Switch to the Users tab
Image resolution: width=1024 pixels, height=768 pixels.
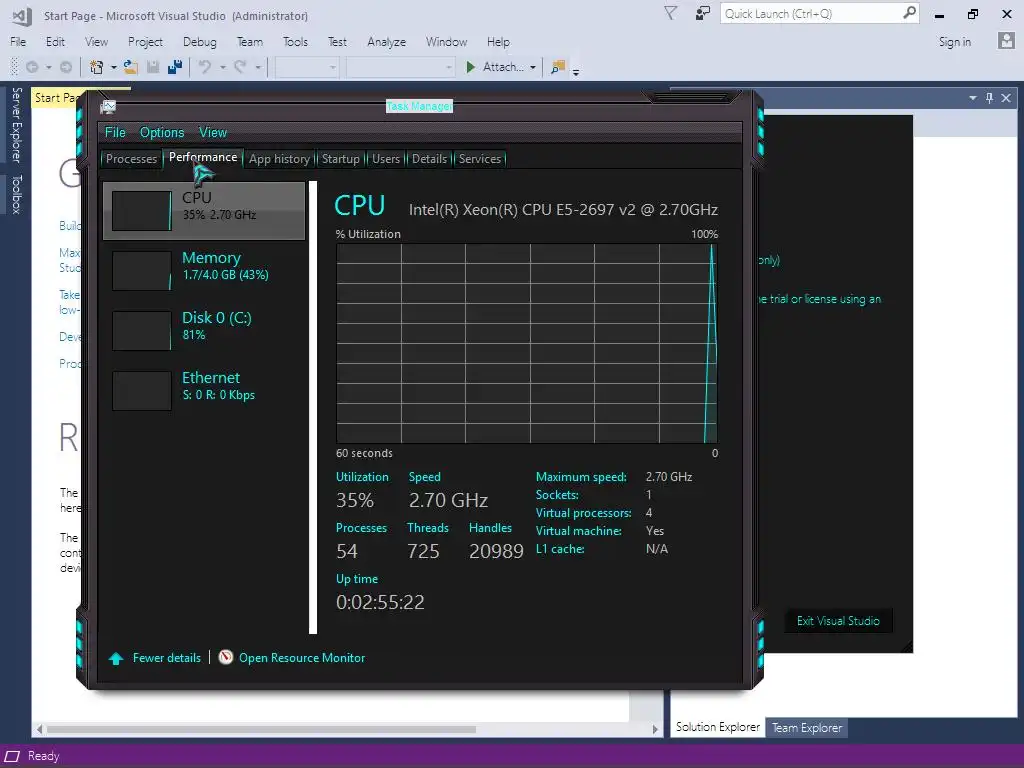click(x=386, y=159)
